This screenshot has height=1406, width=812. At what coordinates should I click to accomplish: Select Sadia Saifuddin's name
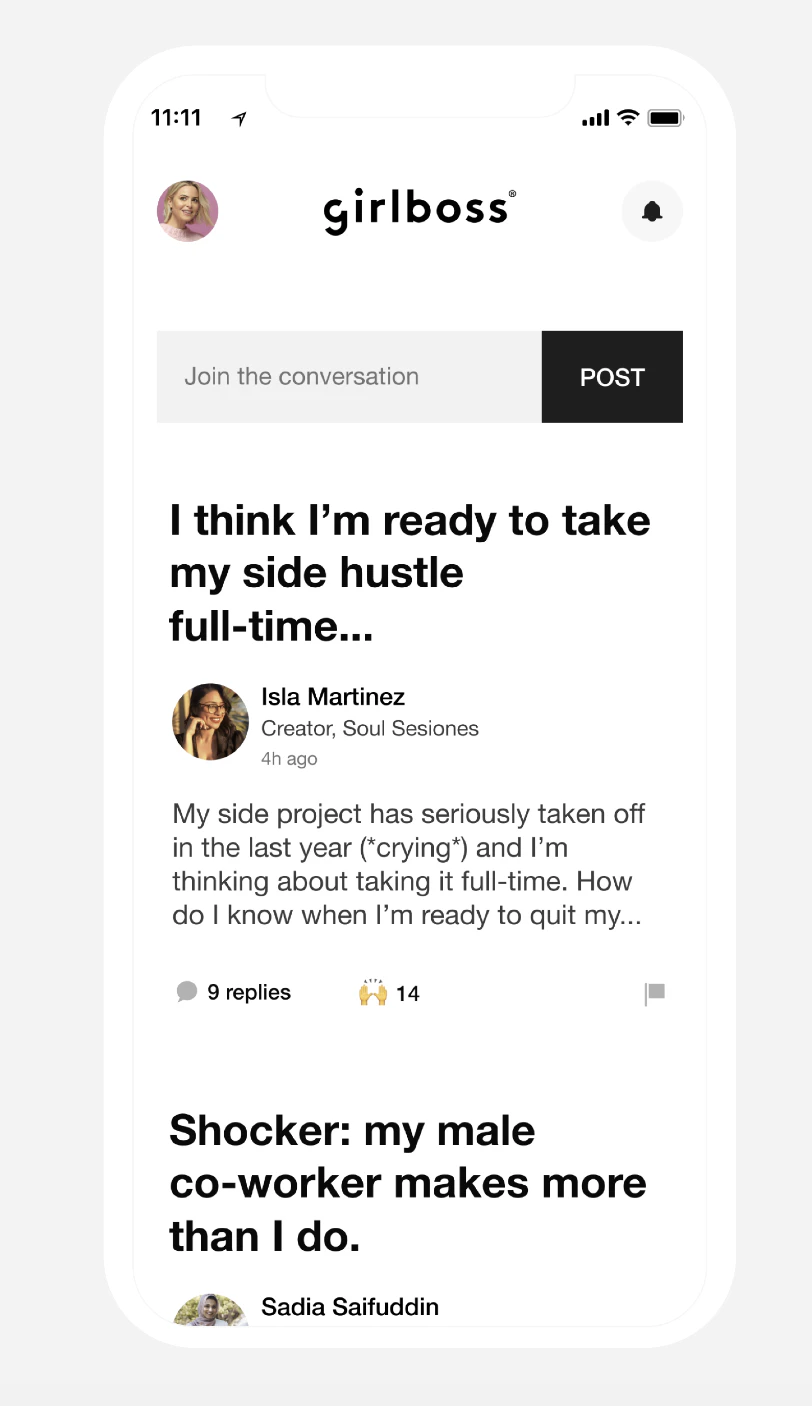tap(349, 1307)
